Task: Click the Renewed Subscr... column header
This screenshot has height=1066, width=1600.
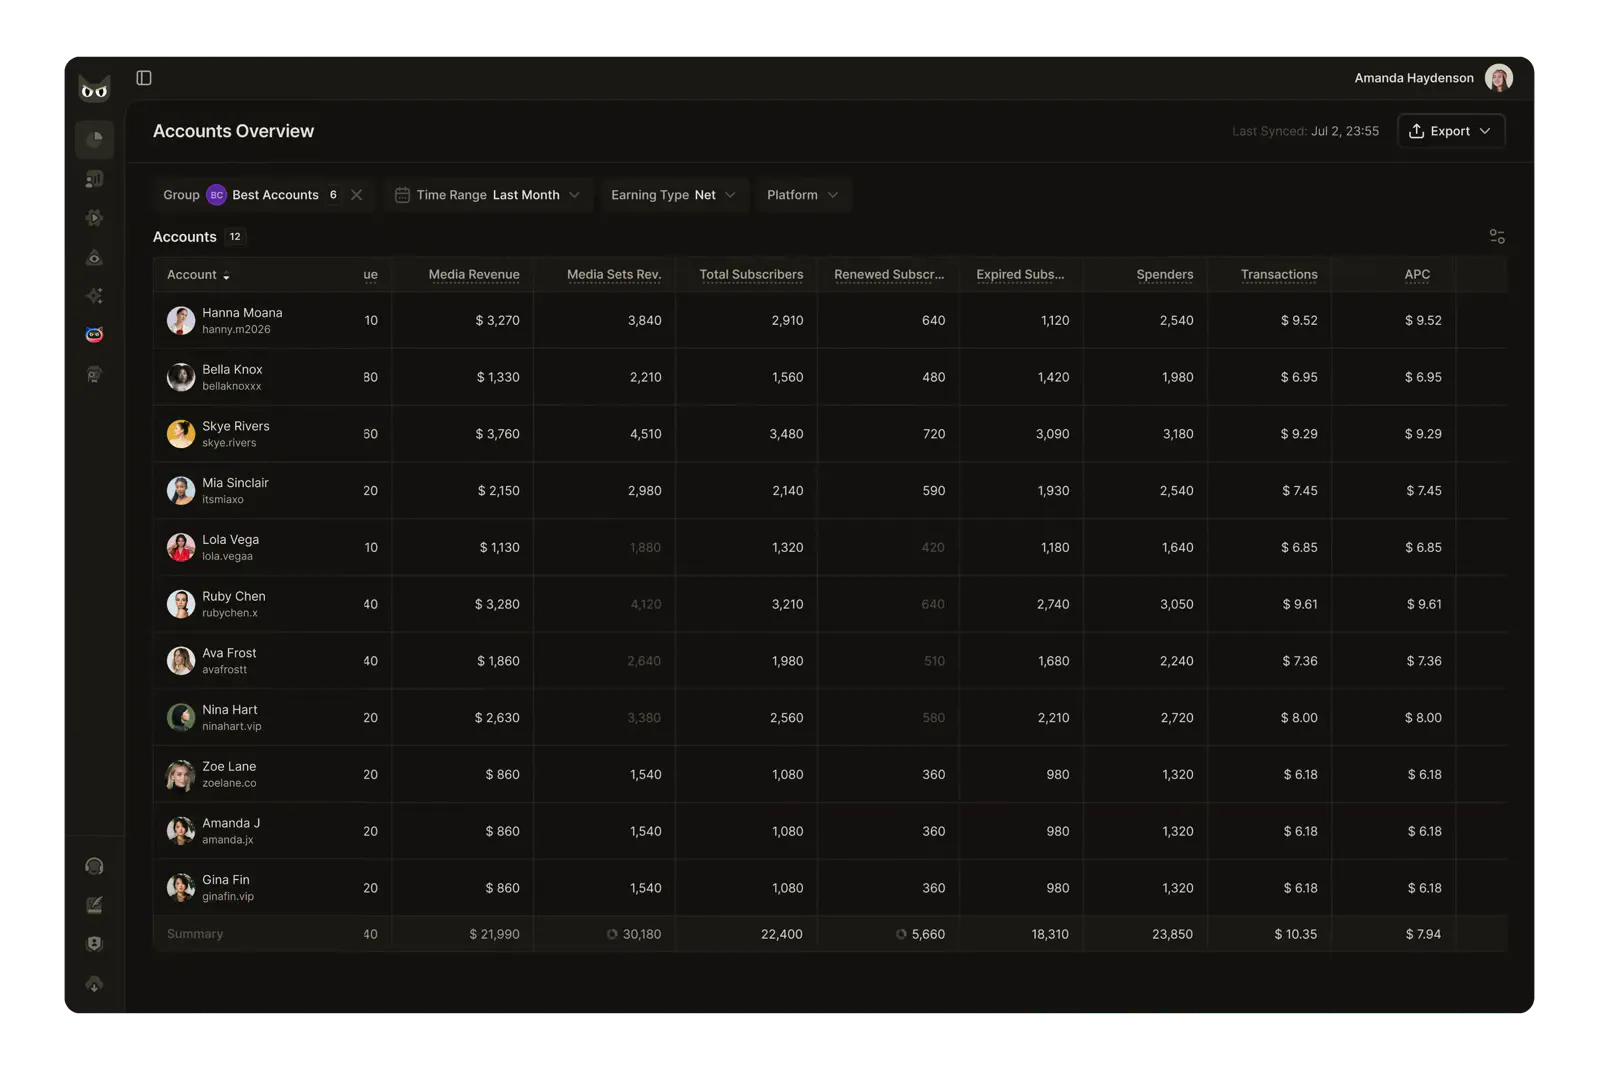Action: [x=889, y=275]
